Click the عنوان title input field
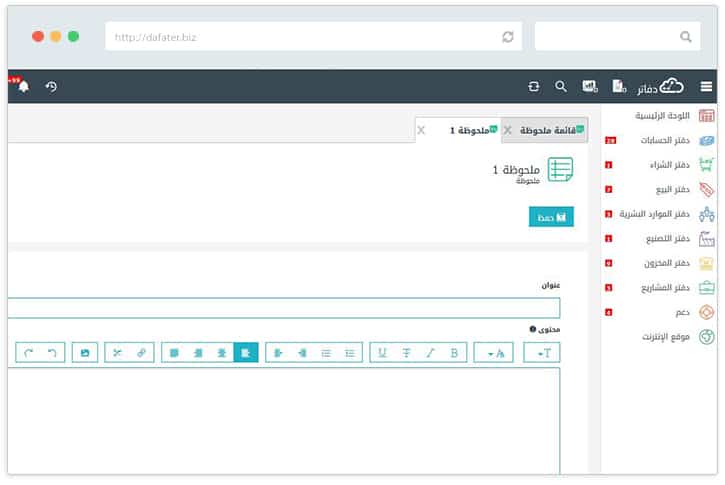The width and height of the screenshot is (725, 485). point(285,308)
